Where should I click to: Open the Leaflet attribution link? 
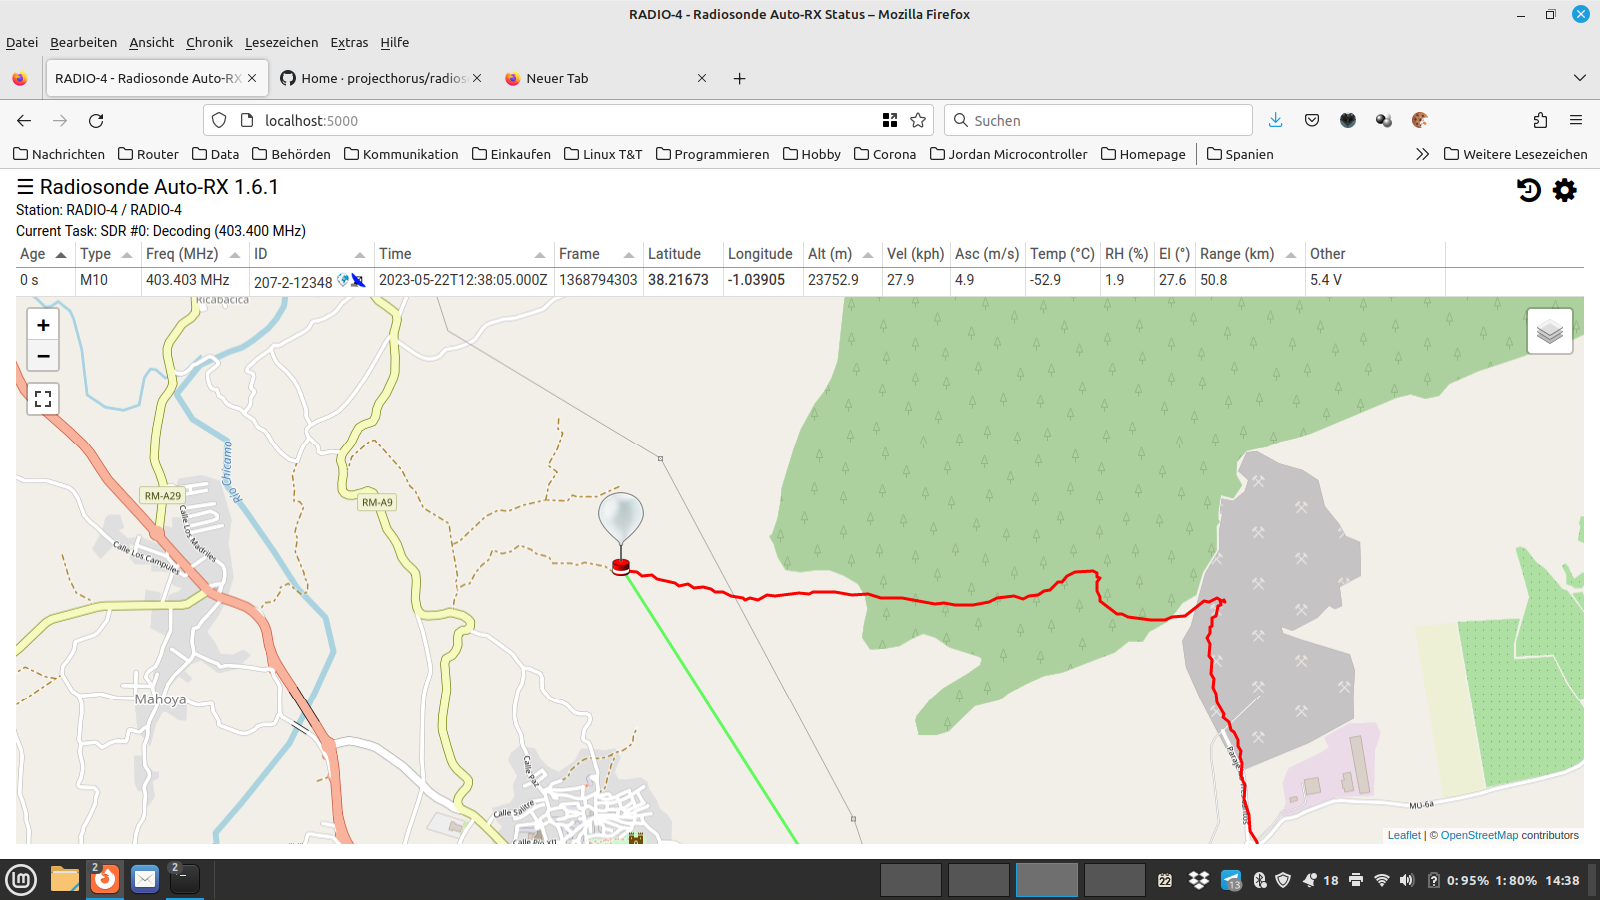pyautogui.click(x=1404, y=835)
